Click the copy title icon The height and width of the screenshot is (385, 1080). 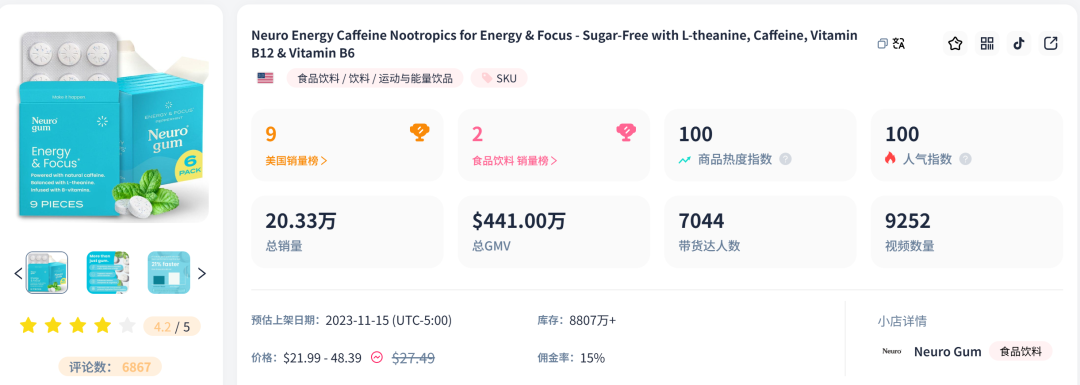coord(882,43)
